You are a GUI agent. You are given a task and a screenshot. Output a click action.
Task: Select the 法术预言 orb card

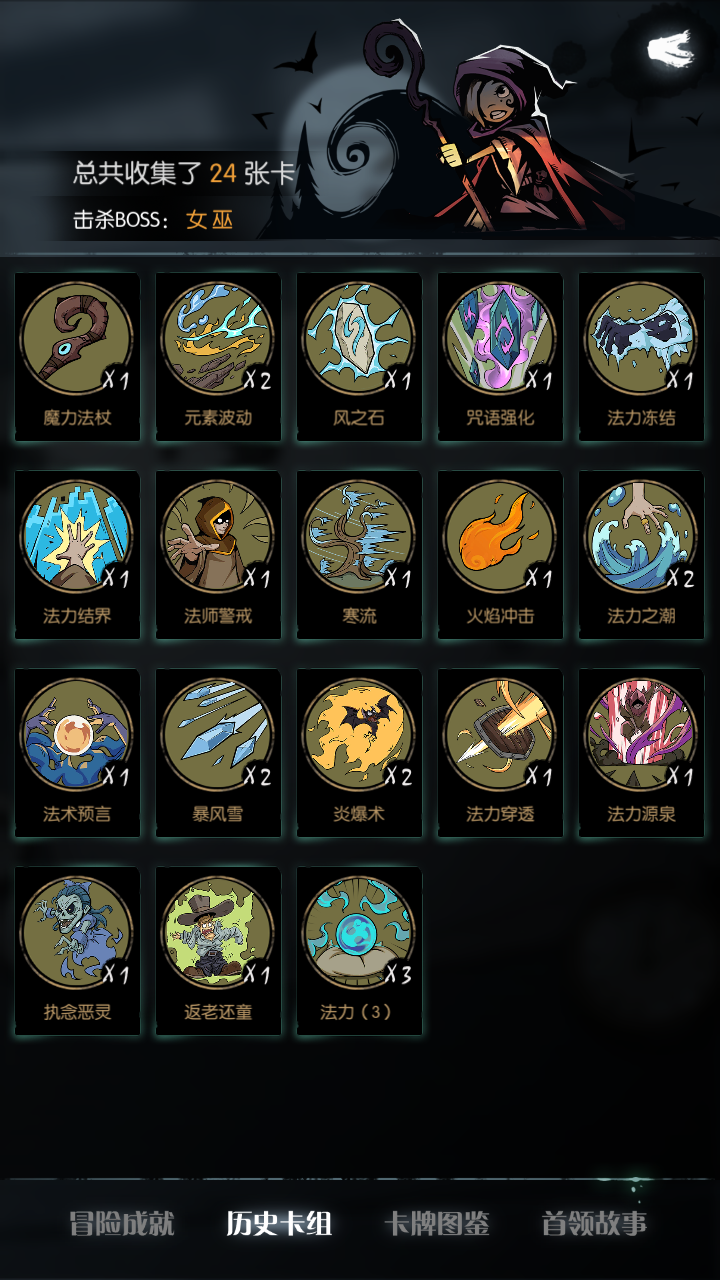point(77,753)
